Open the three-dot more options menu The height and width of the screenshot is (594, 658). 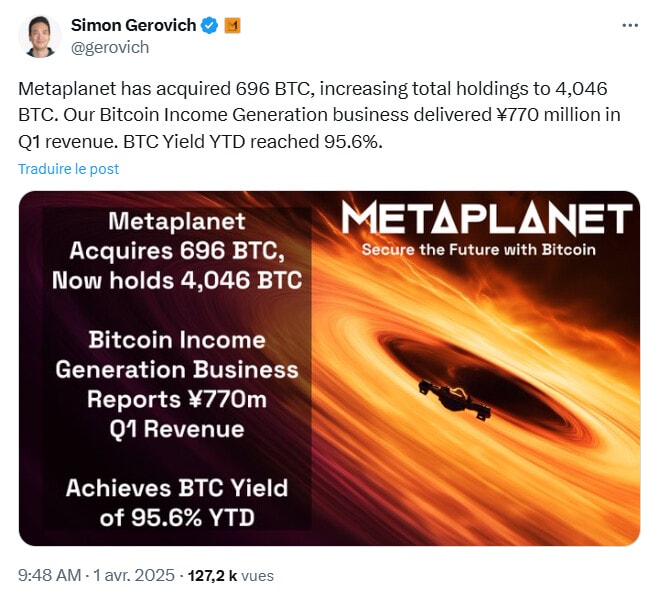pyautogui.click(x=629, y=26)
